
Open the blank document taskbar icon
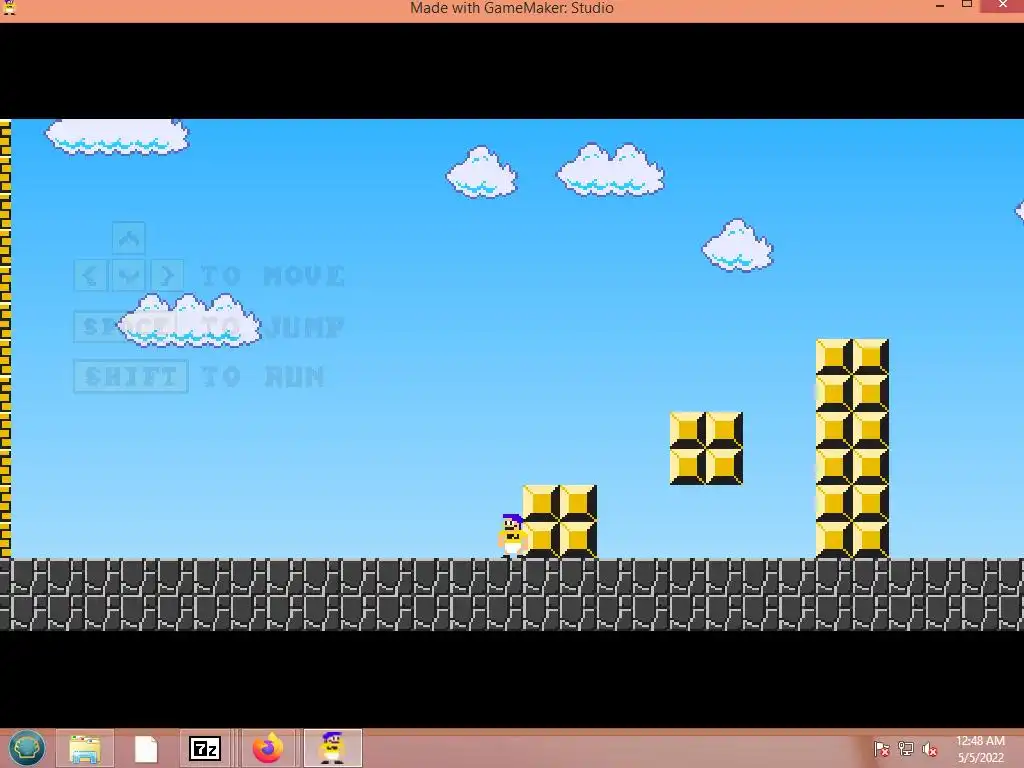click(x=146, y=748)
